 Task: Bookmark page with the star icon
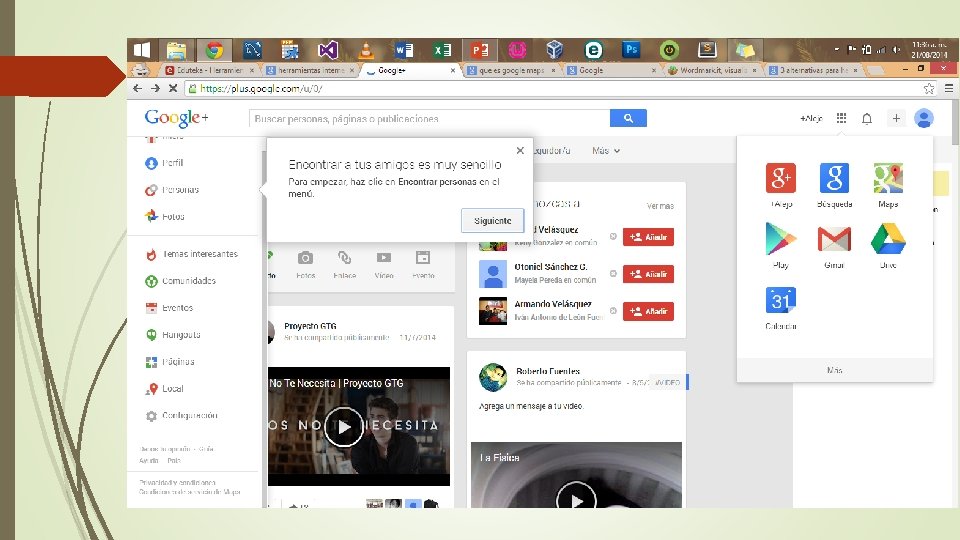[x=929, y=89]
